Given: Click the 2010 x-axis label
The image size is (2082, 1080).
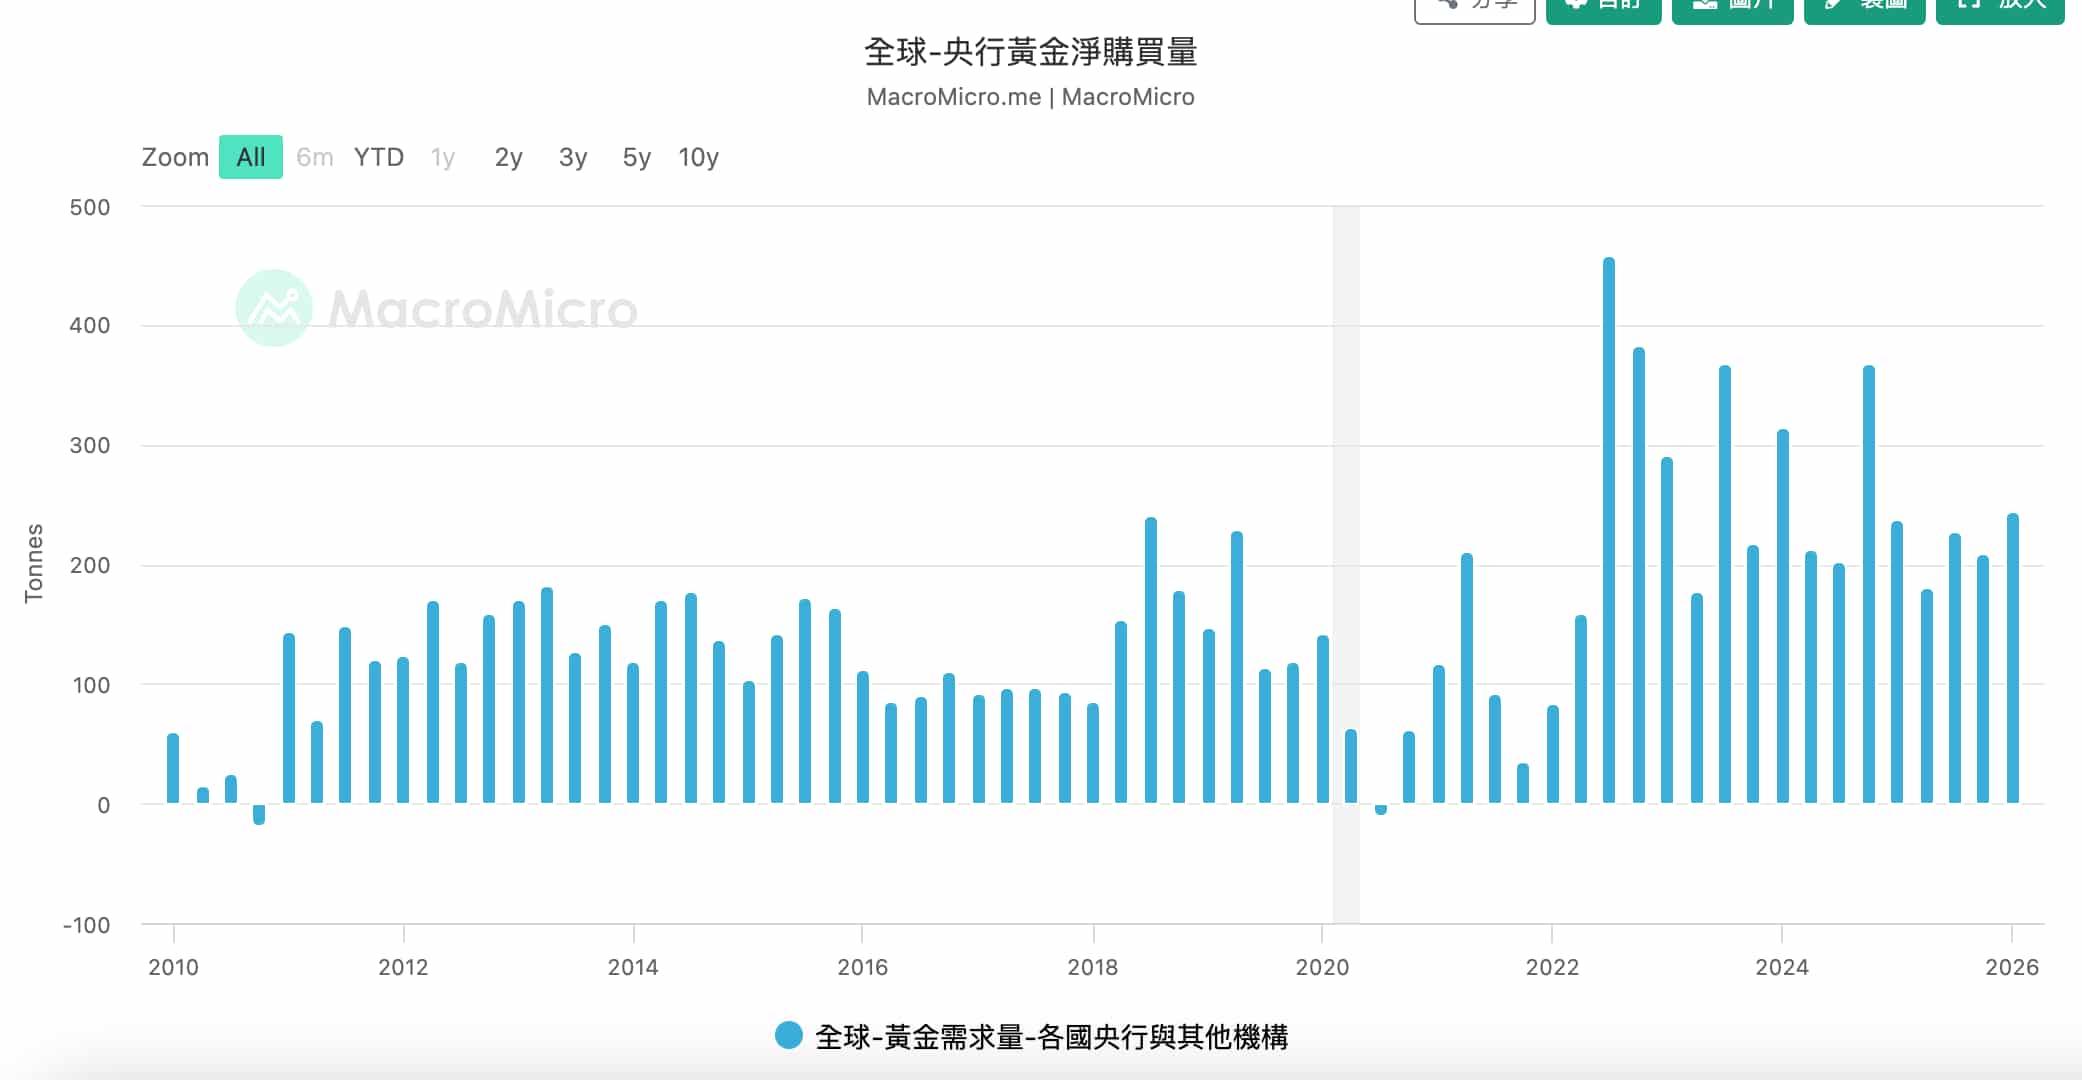Looking at the screenshot, I should [x=173, y=967].
